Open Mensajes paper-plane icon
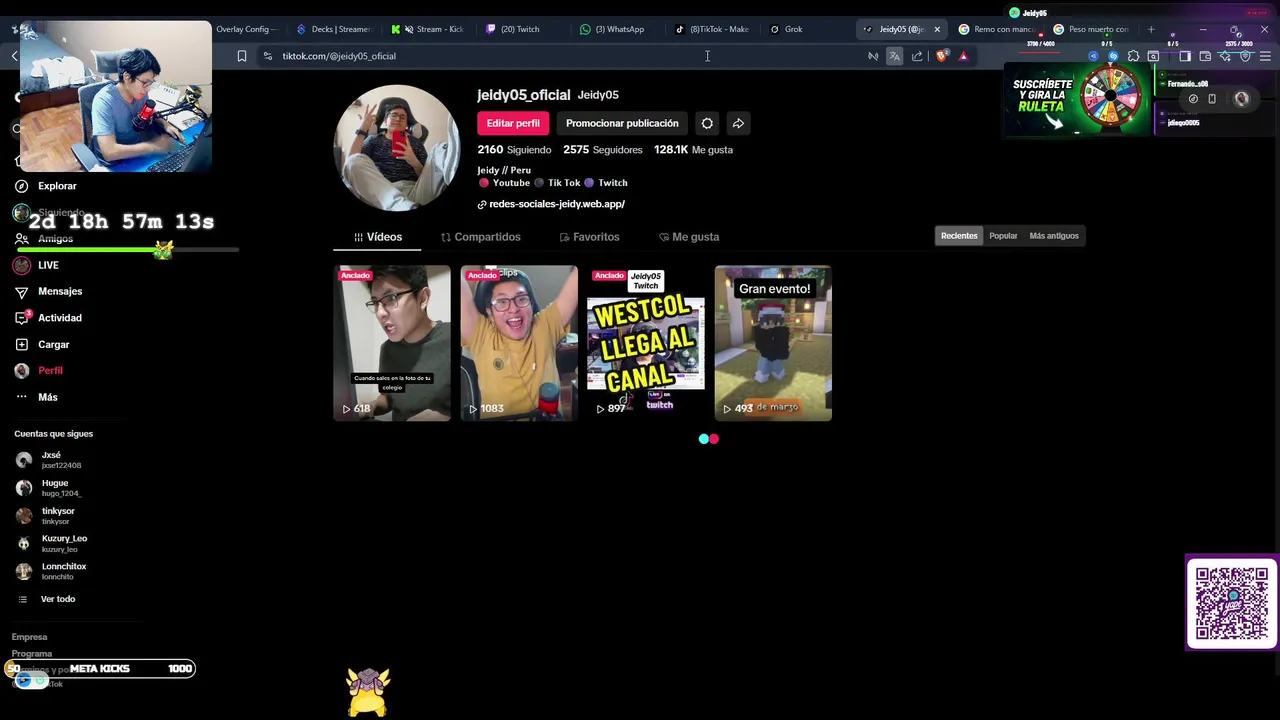The width and height of the screenshot is (1280, 720). pyautogui.click(x=21, y=292)
